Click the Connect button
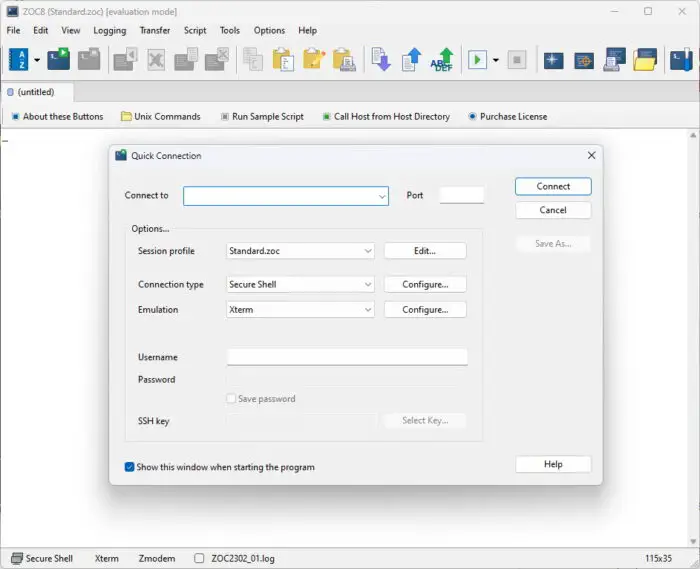 pyautogui.click(x=553, y=187)
